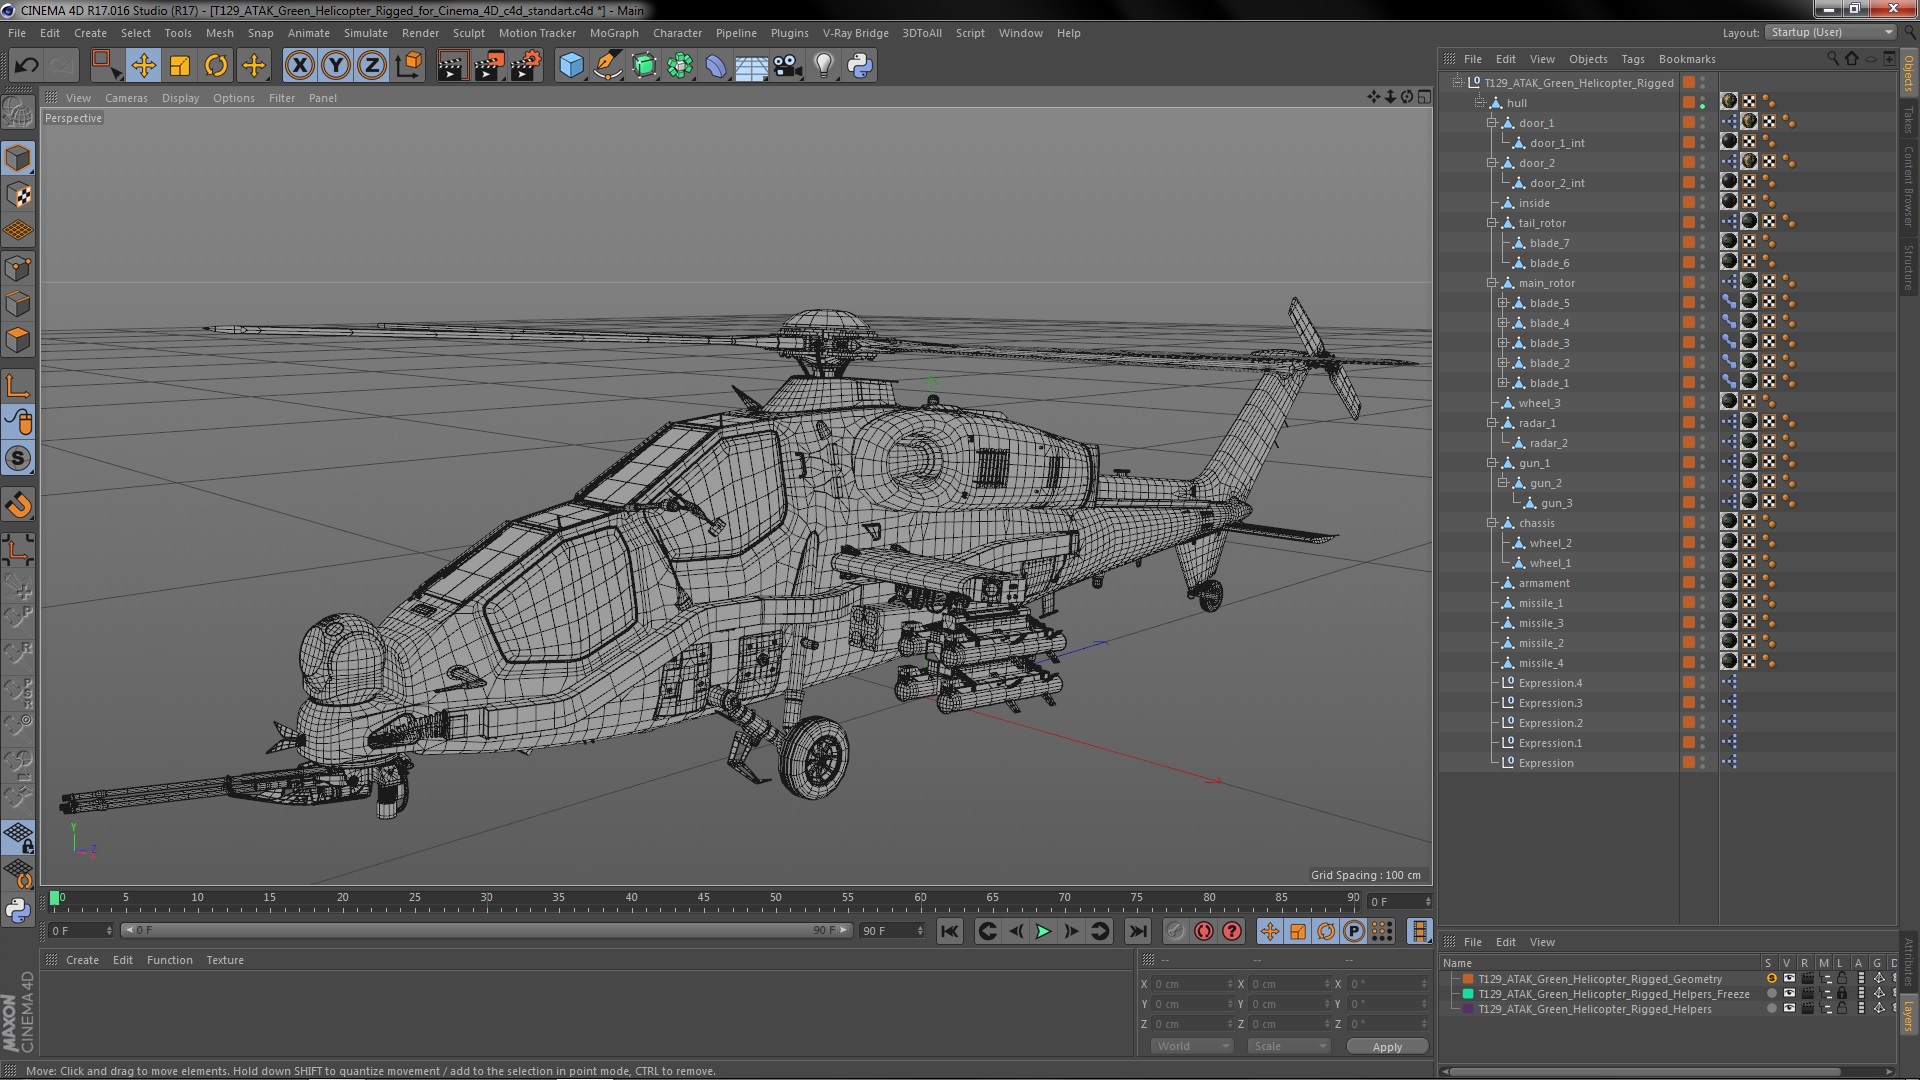Click the Helpers_Freeze layer green swatch
Image resolution: width=1920 pixels, height=1080 pixels.
1468,994
